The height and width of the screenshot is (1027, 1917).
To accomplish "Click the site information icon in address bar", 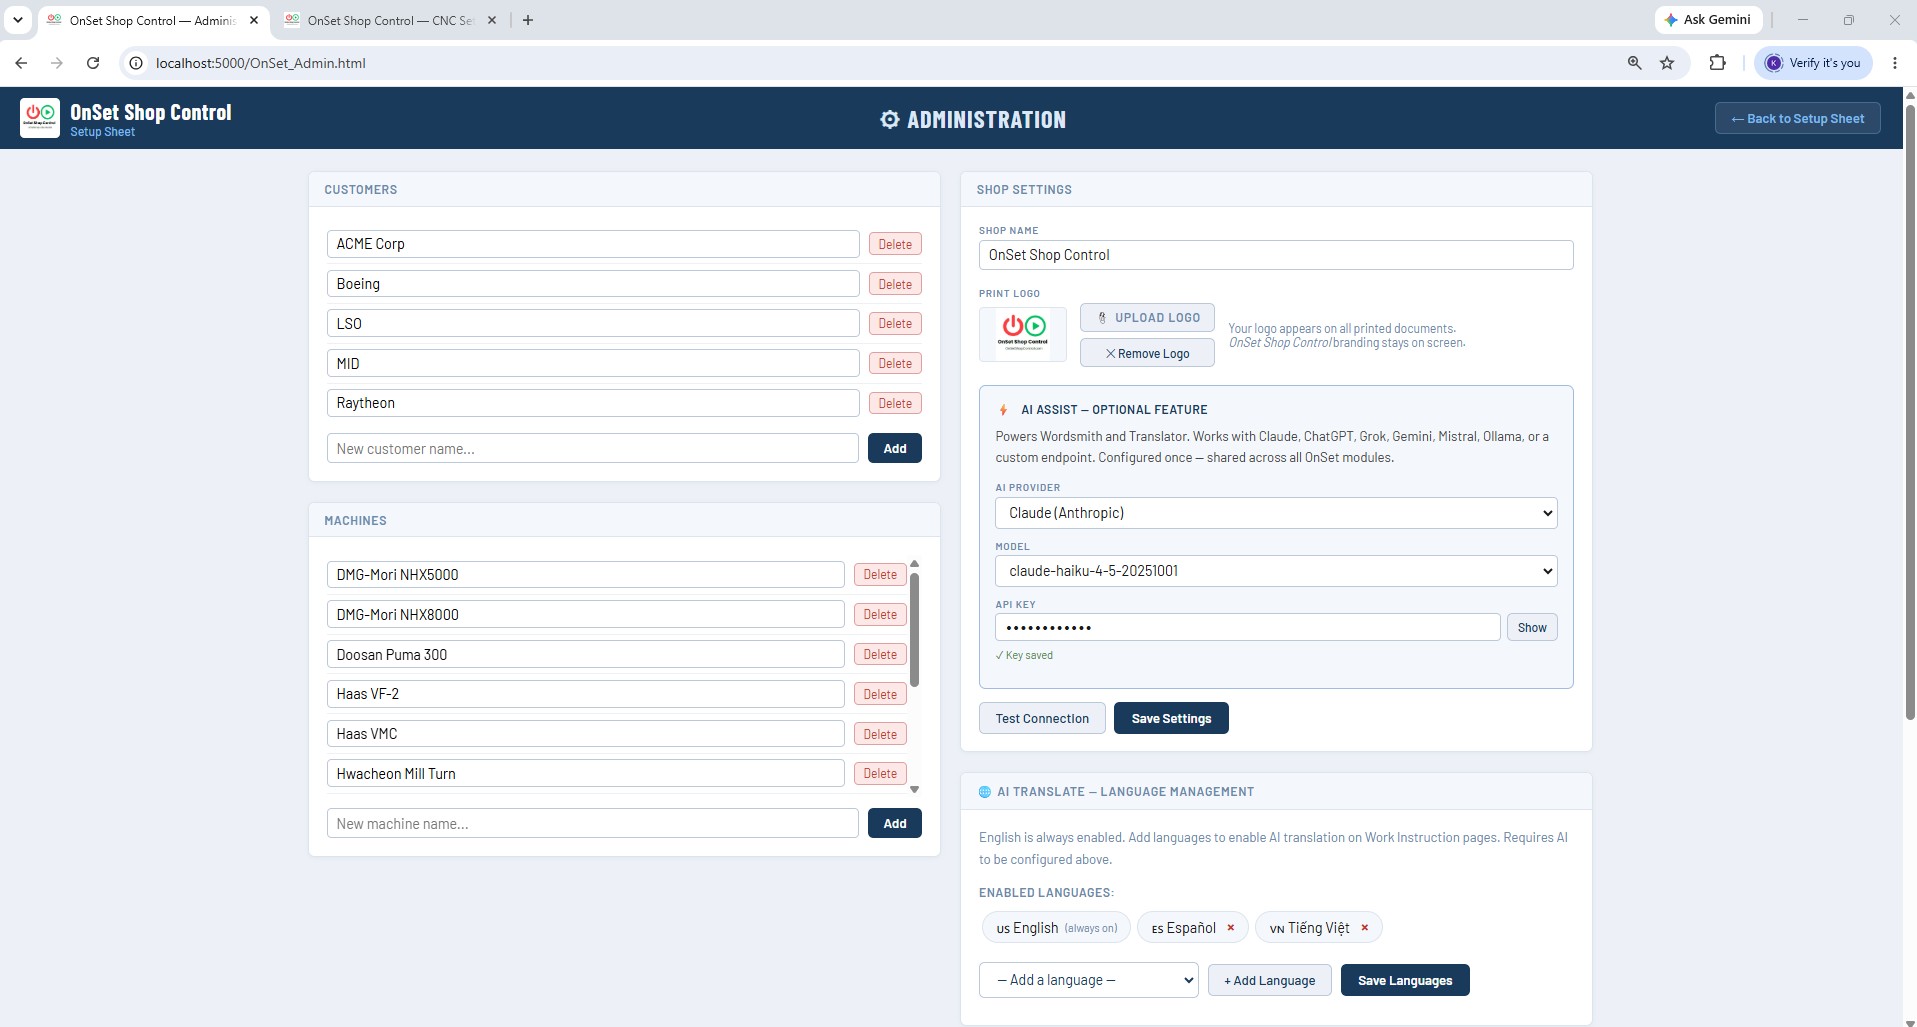I will point(136,63).
